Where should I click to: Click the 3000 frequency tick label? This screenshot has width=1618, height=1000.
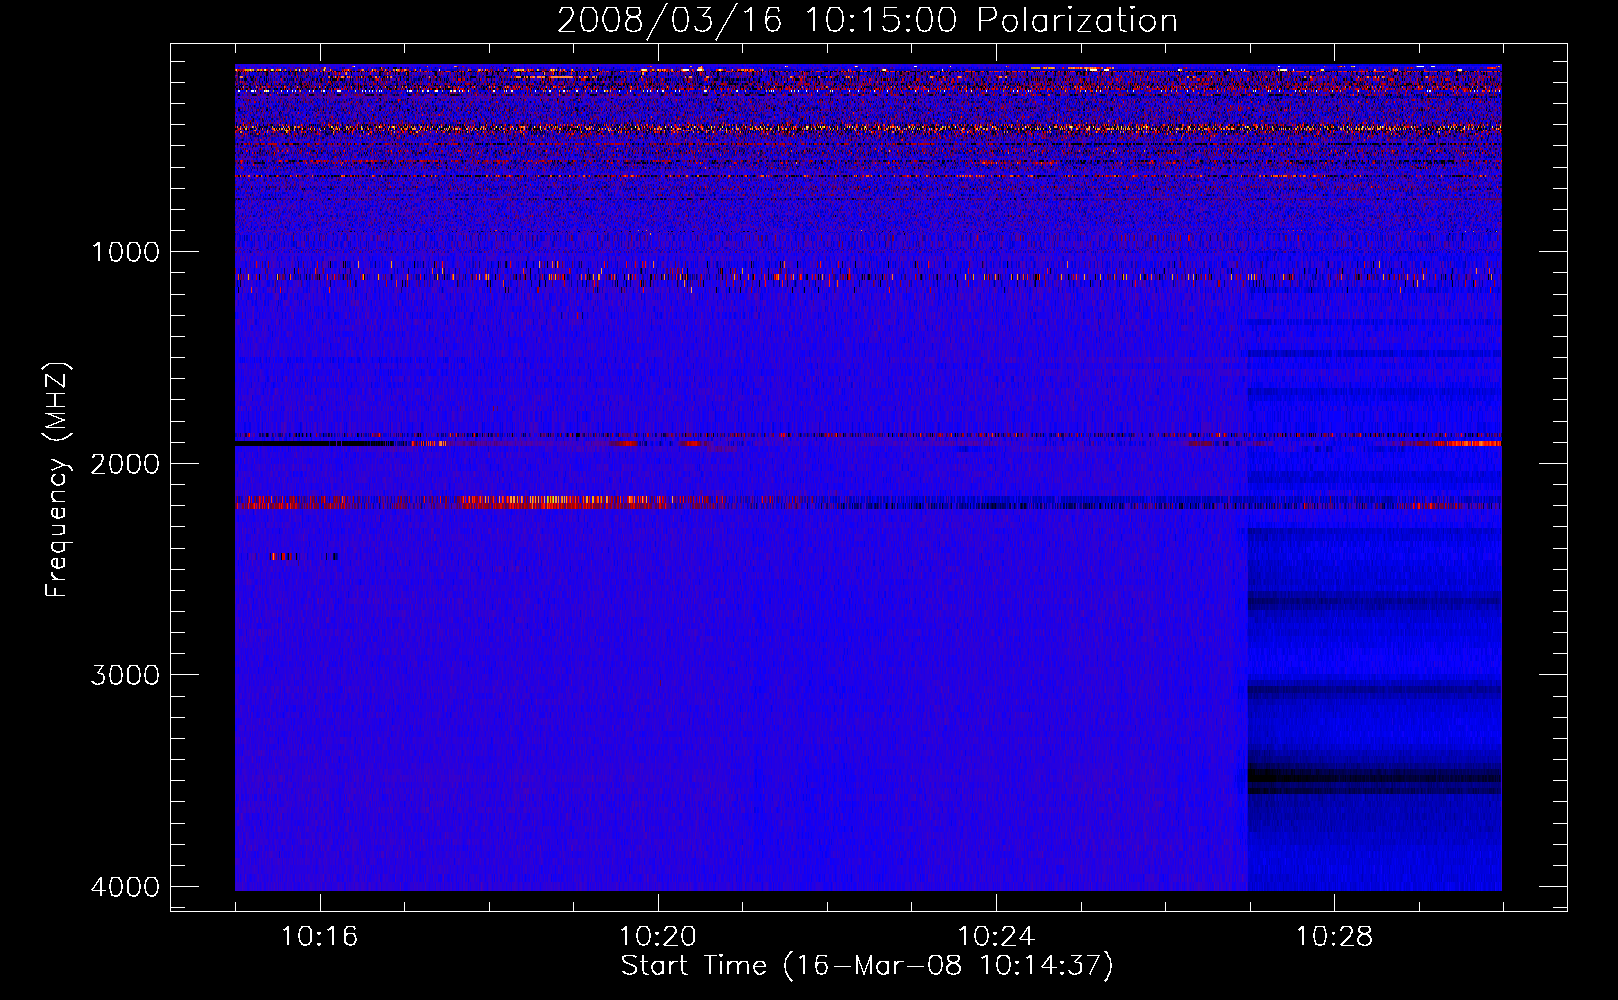point(125,675)
